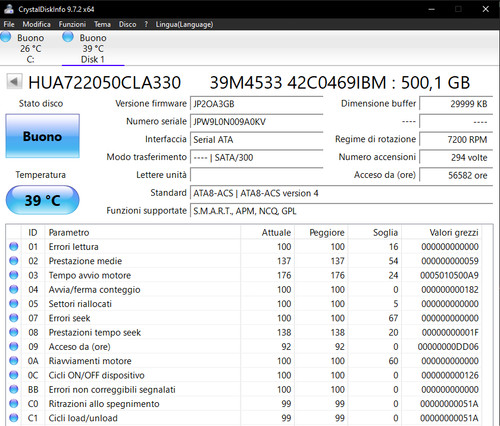Click the Attuale column header
The width and height of the screenshot is (500, 426).
click(x=268, y=232)
